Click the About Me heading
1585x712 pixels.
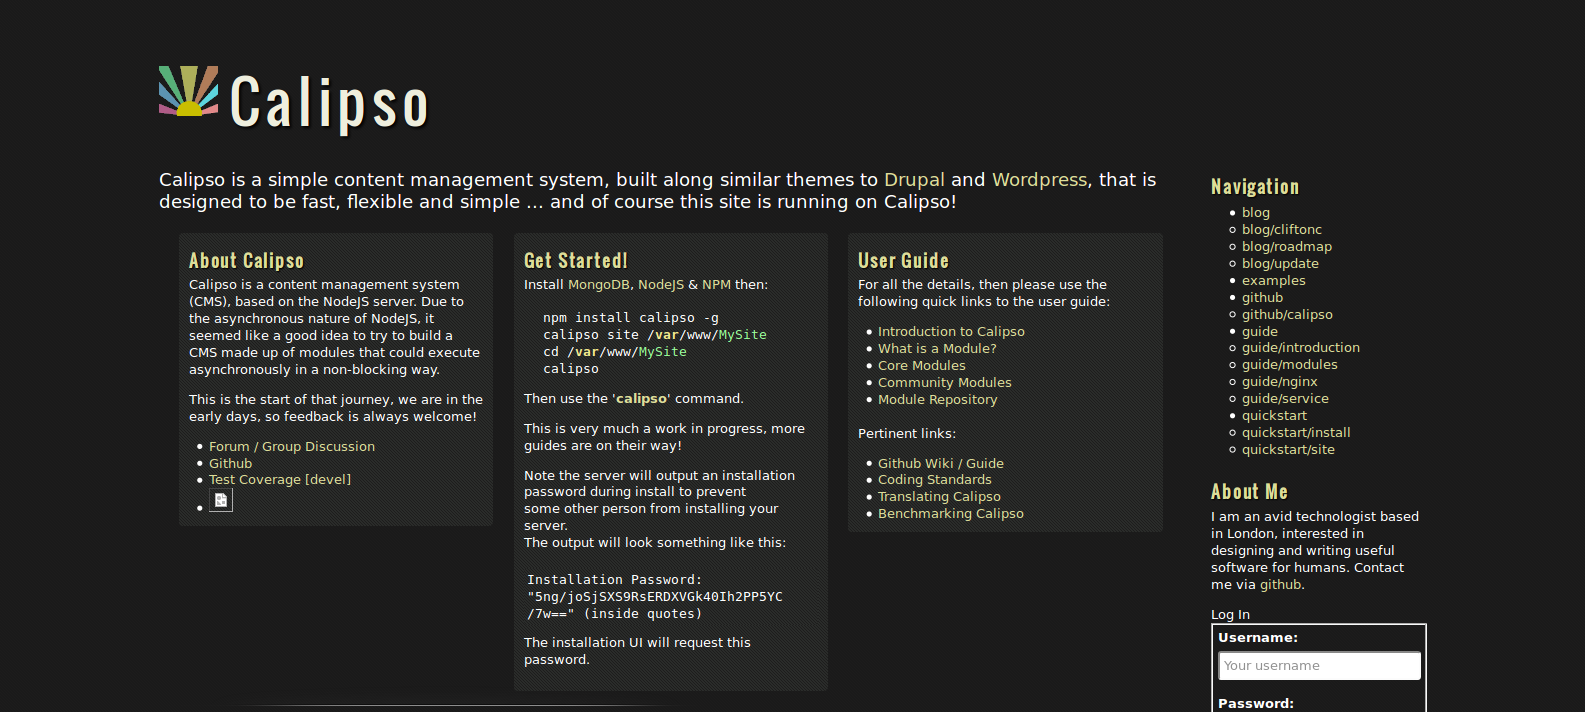tap(1249, 492)
